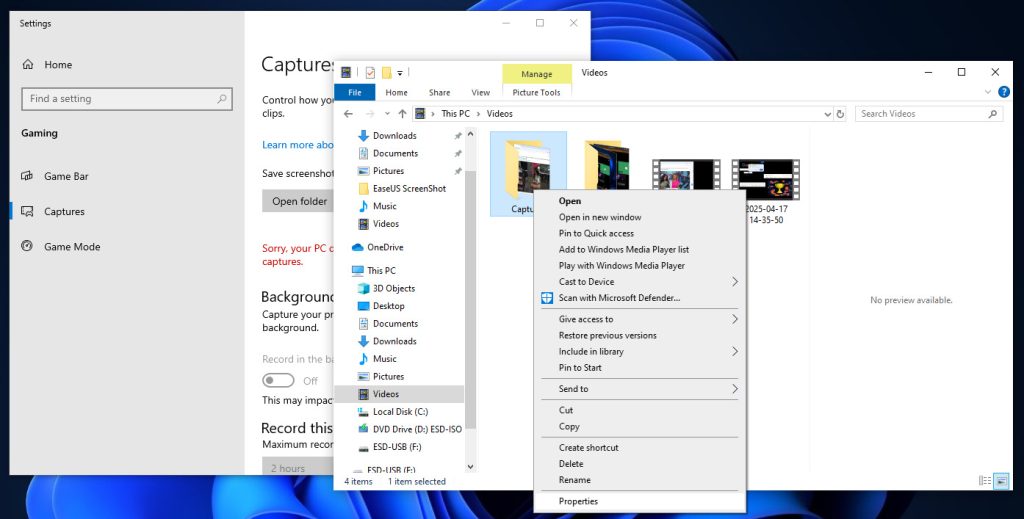Expand the Include in library submenu

tap(735, 351)
